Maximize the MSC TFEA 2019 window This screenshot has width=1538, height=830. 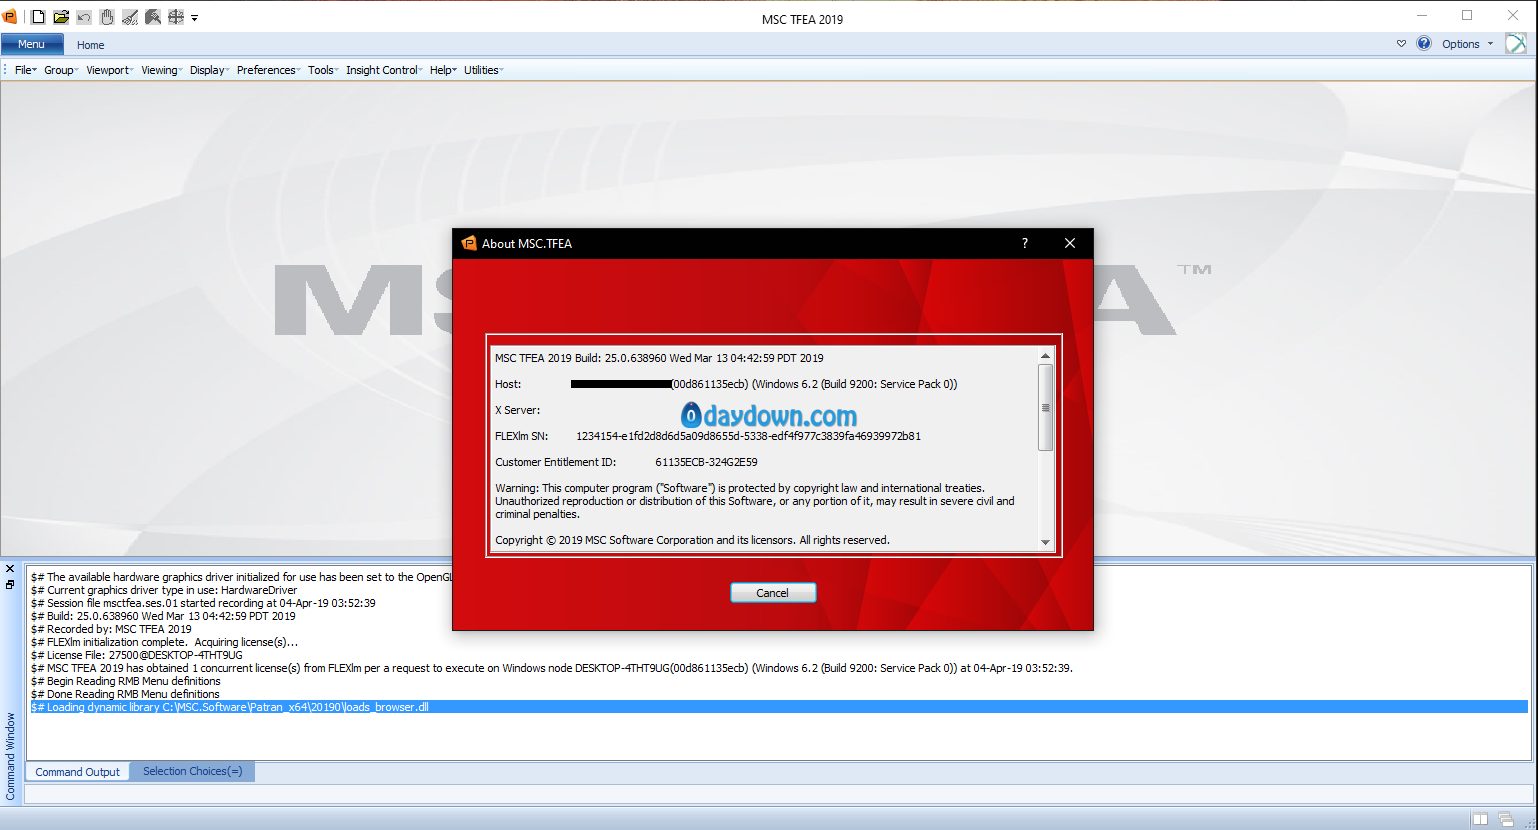pyautogui.click(x=1467, y=16)
